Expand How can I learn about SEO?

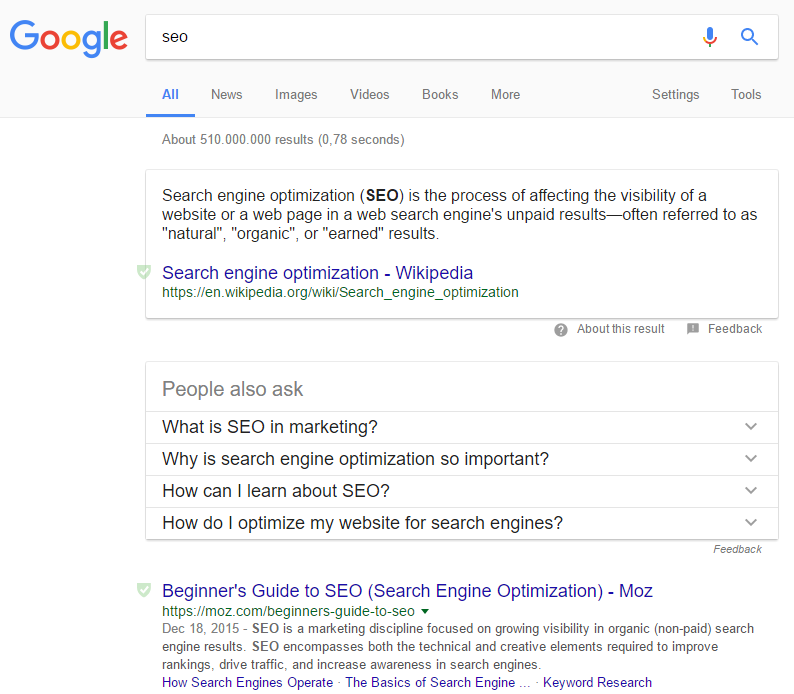(462, 491)
